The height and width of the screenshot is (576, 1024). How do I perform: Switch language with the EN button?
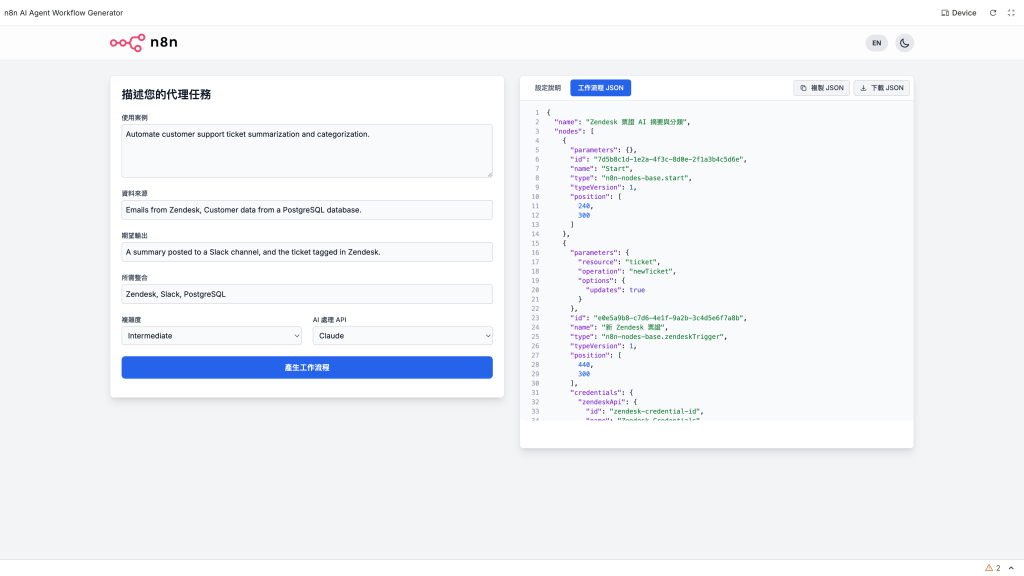[876, 43]
